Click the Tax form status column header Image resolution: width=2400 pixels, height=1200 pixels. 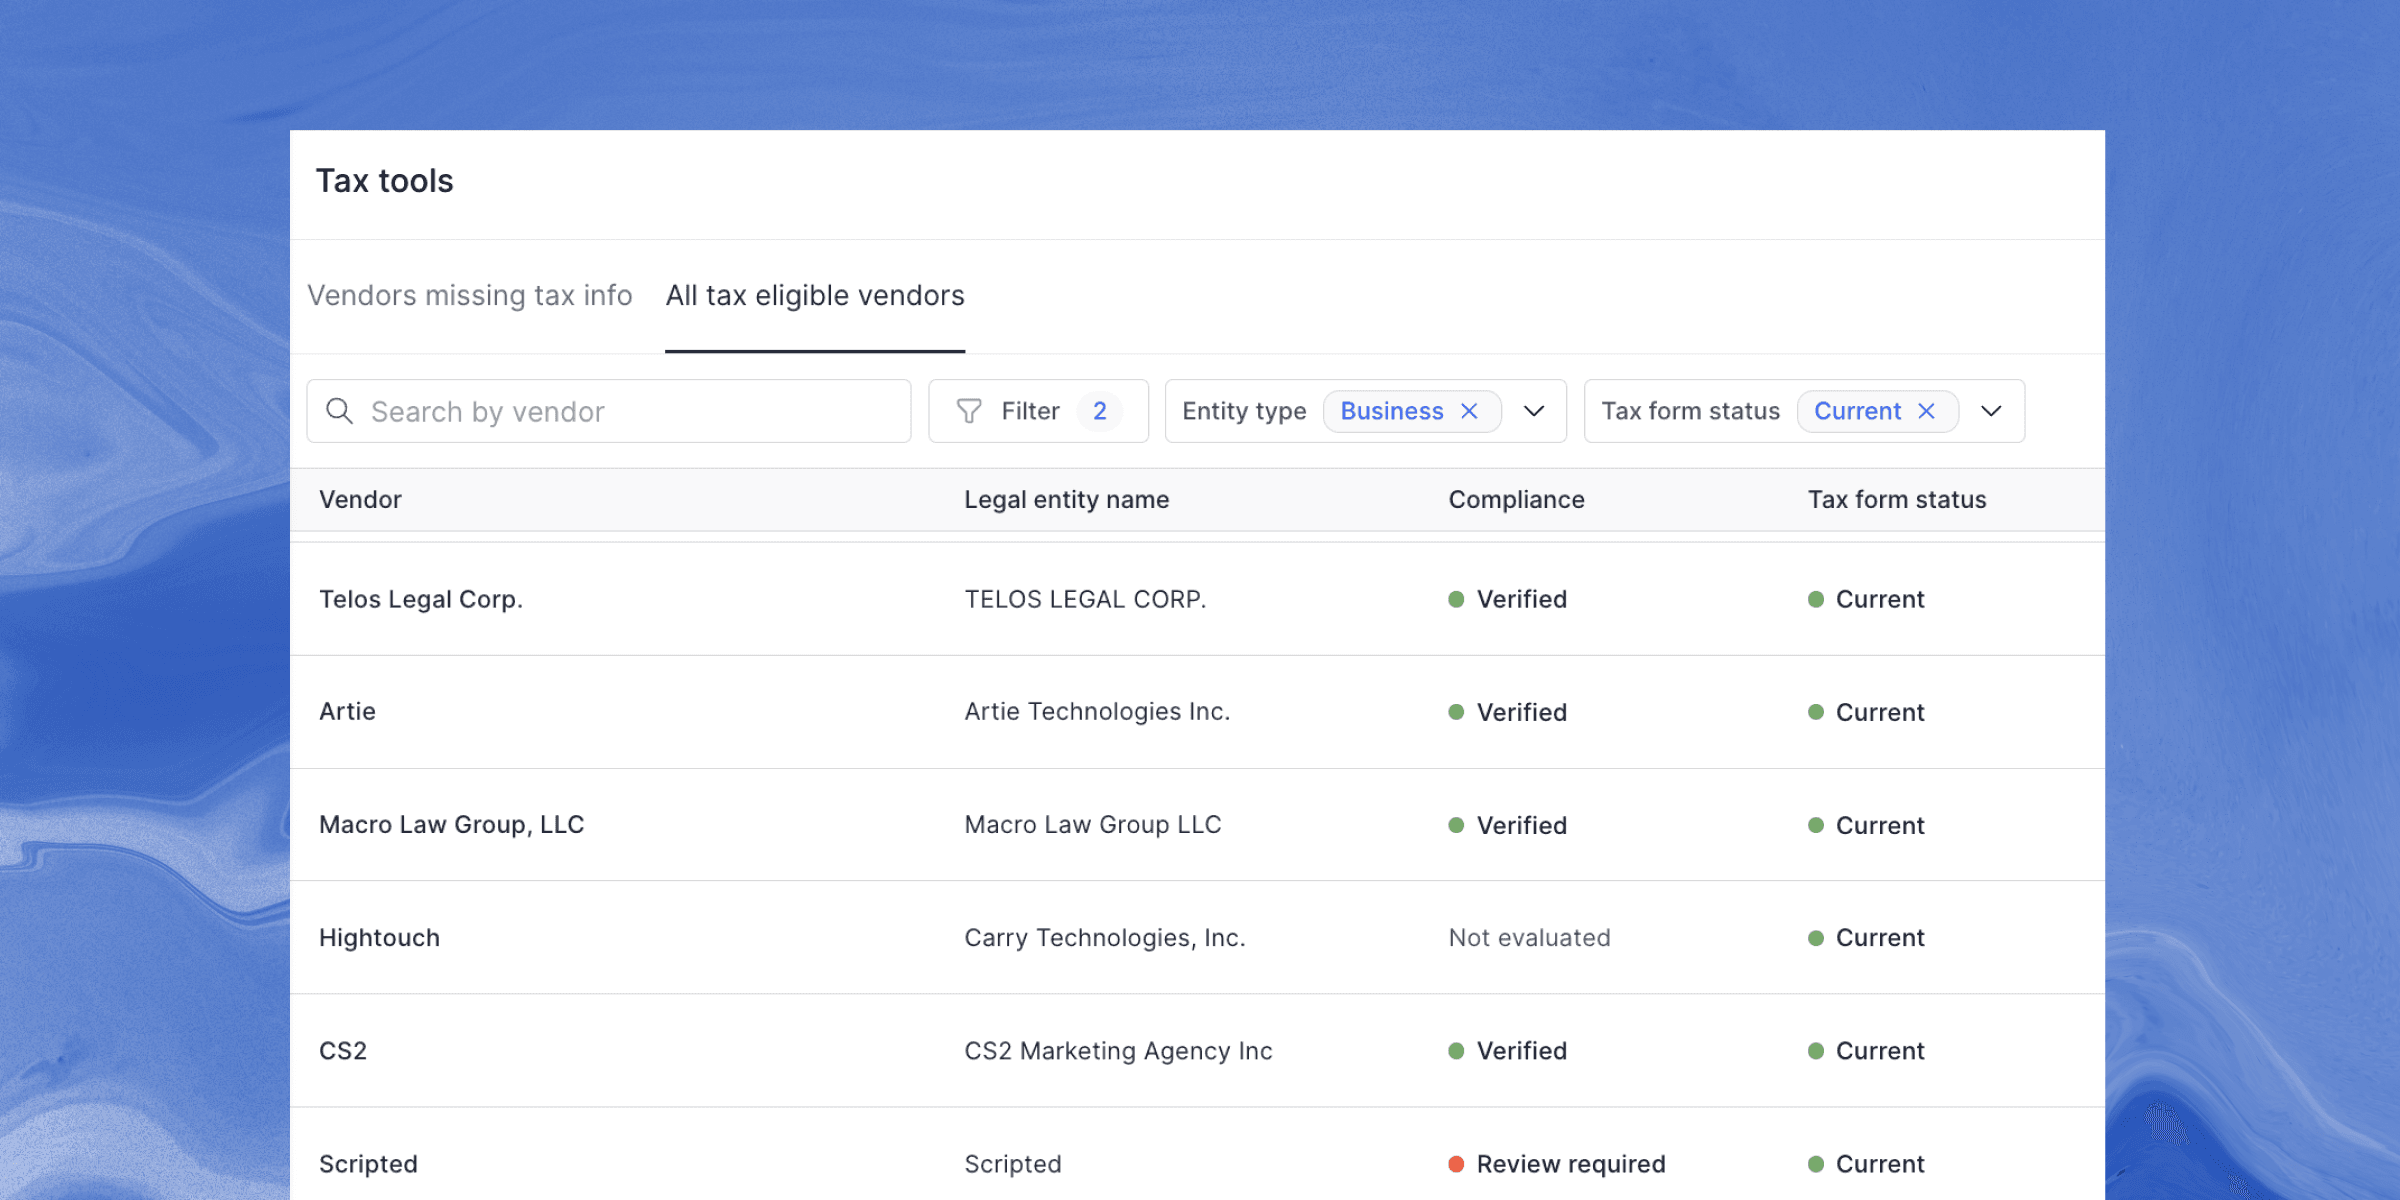coord(1896,500)
